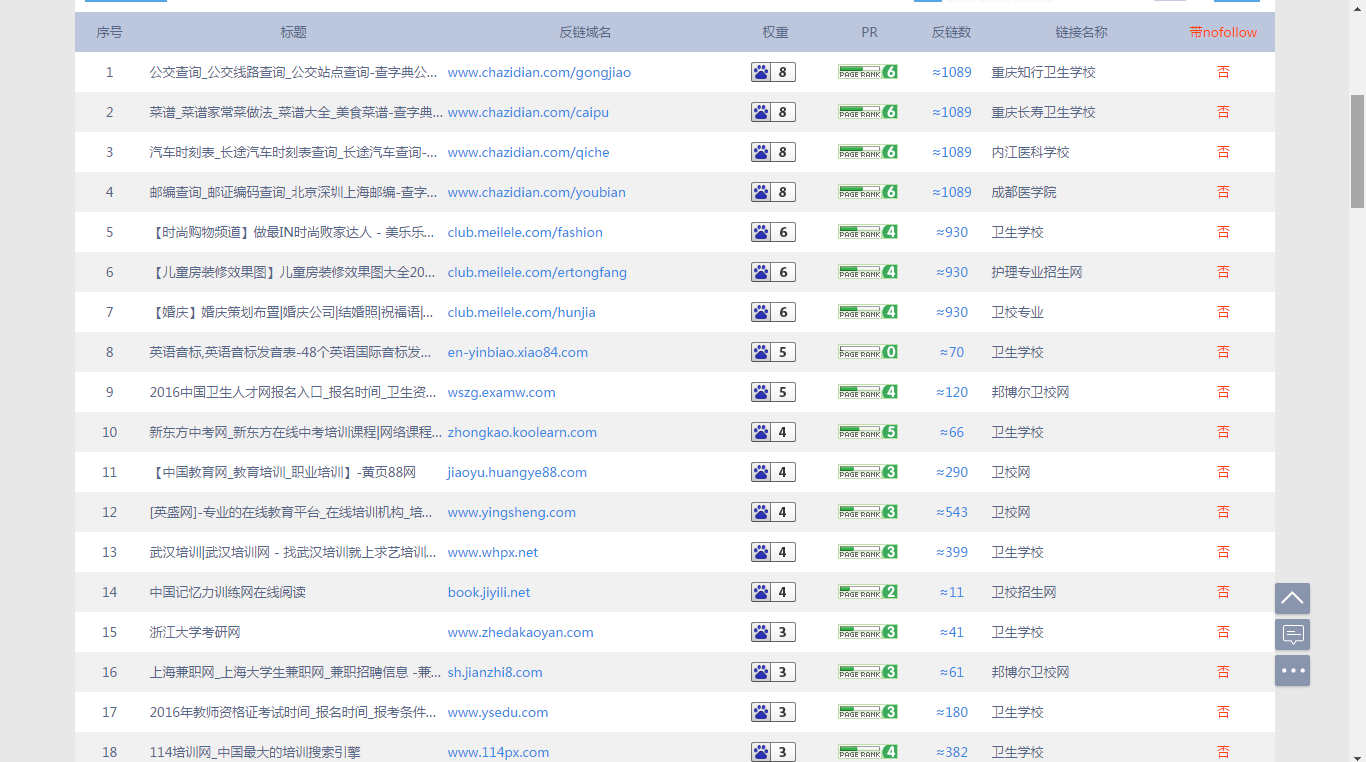
Task: Open the club.meilele.com/hunjia domain link
Action: pos(521,312)
